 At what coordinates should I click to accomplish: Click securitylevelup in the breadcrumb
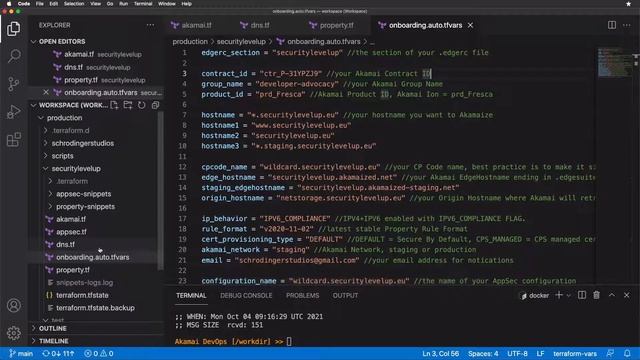pos(241,42)
